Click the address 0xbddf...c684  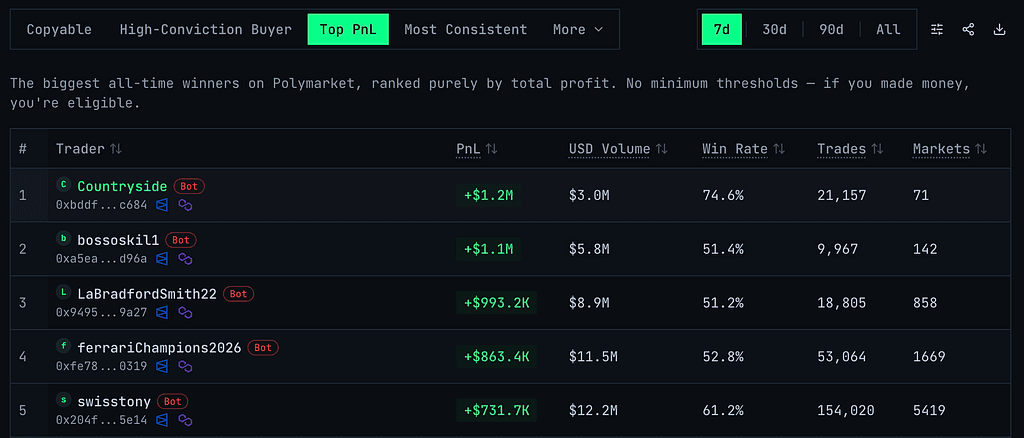101,206
